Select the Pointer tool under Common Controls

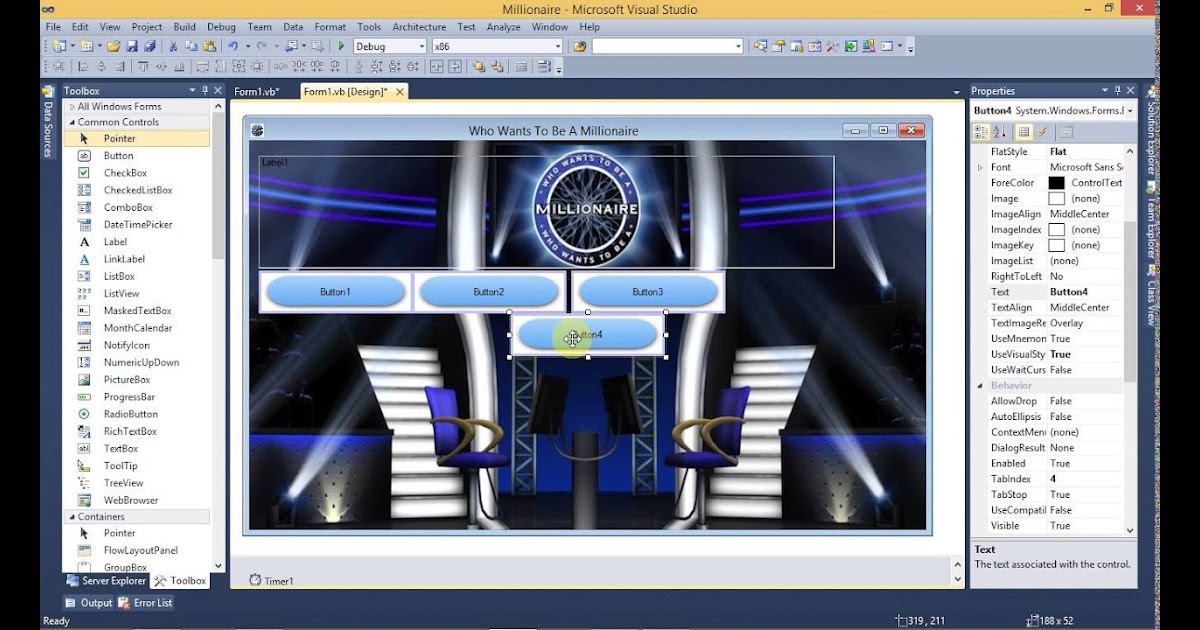pos(137,138)
